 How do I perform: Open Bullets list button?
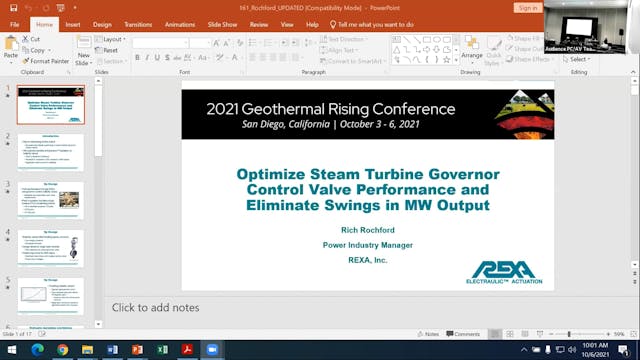(x=254, y=43)
